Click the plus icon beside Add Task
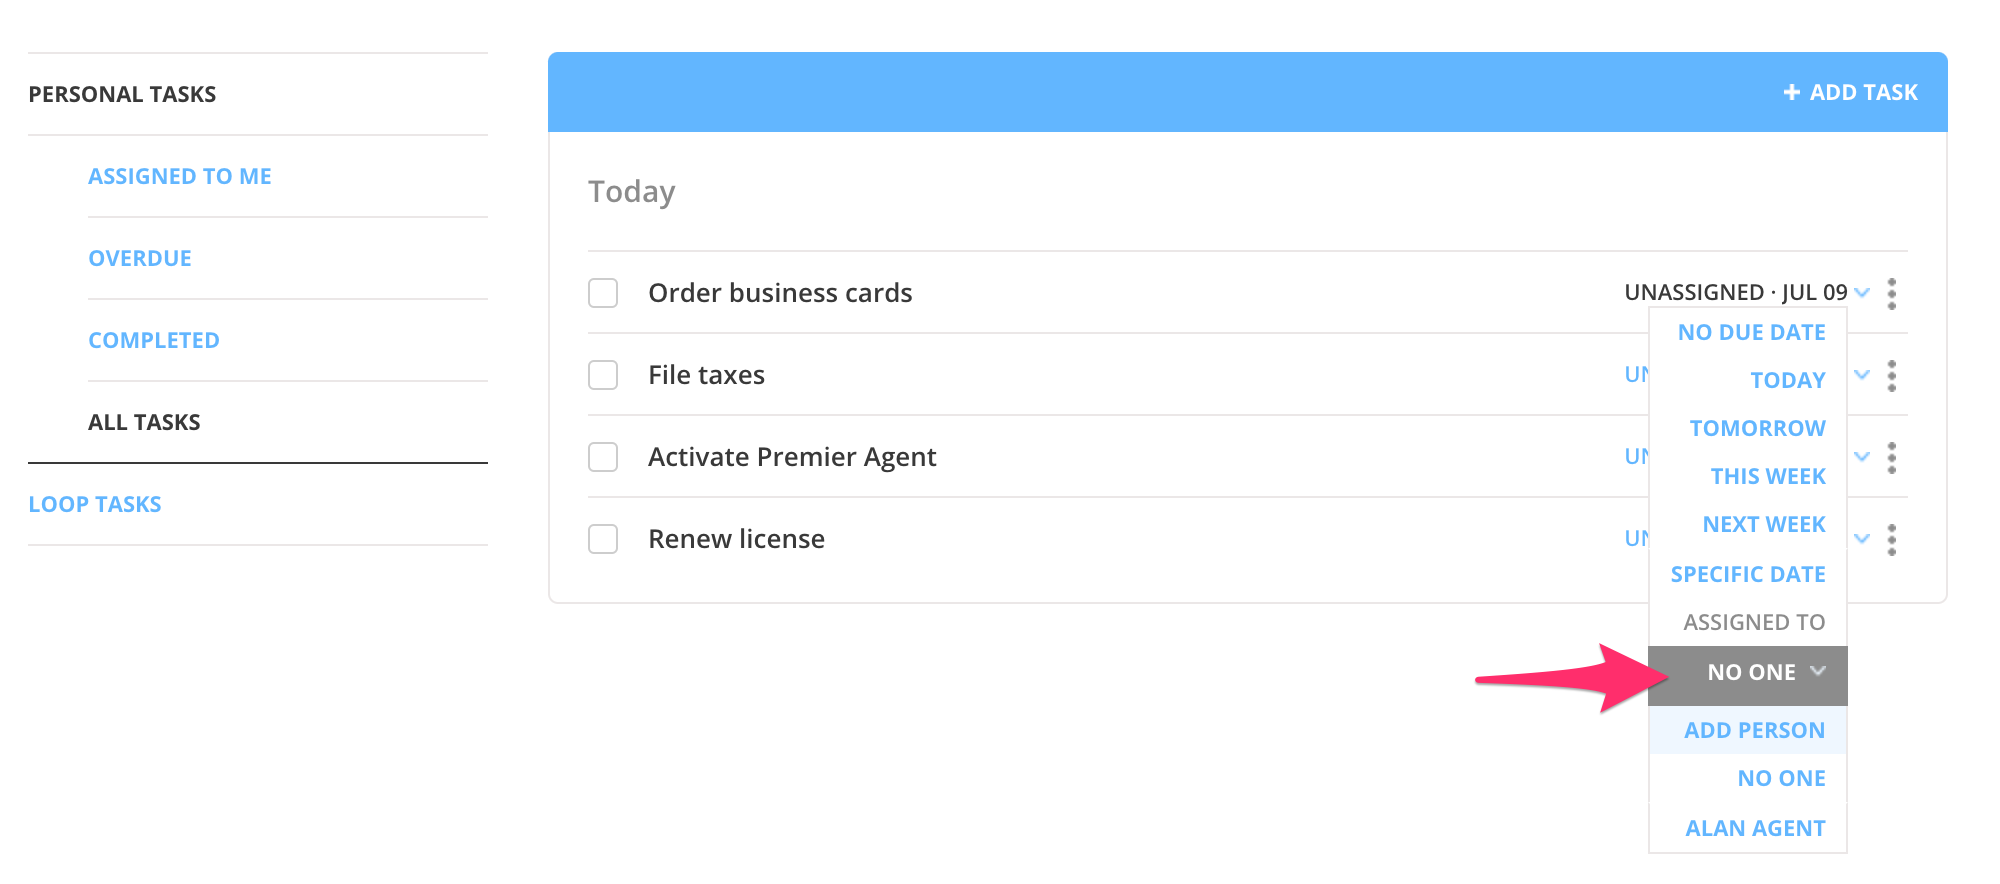2000x884 pixels. click(1791, 93)
